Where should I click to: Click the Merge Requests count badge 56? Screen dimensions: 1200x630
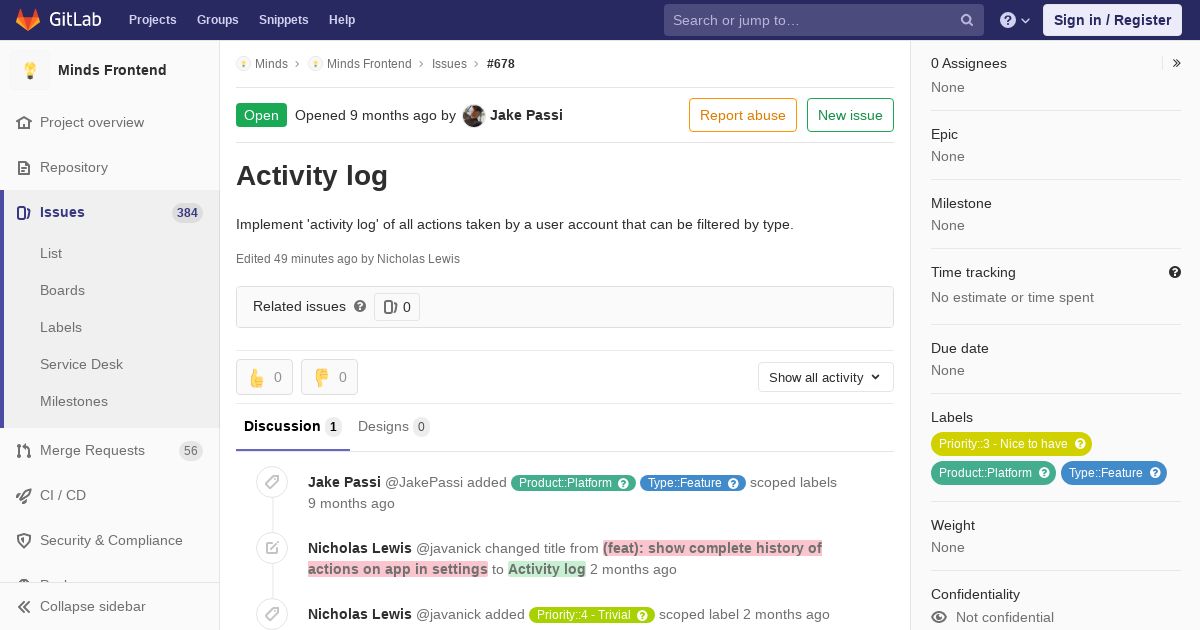tap(191, 451)
